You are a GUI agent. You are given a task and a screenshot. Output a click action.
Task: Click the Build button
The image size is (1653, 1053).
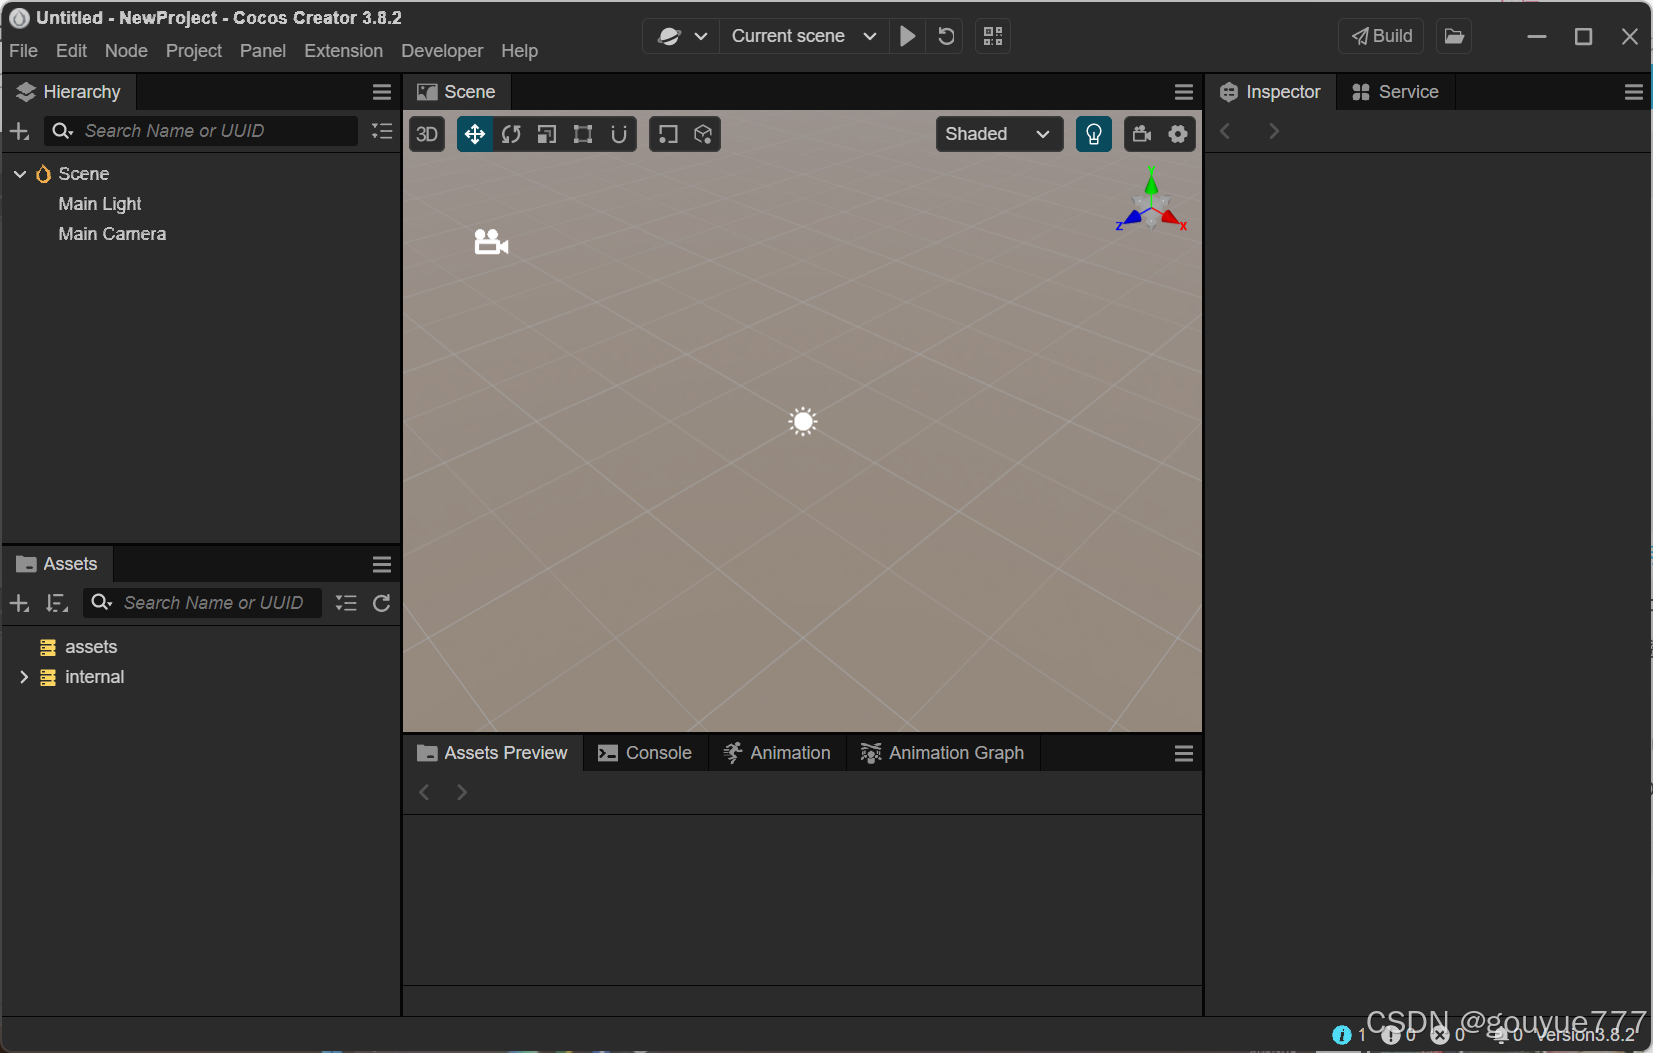(1380, 36)
